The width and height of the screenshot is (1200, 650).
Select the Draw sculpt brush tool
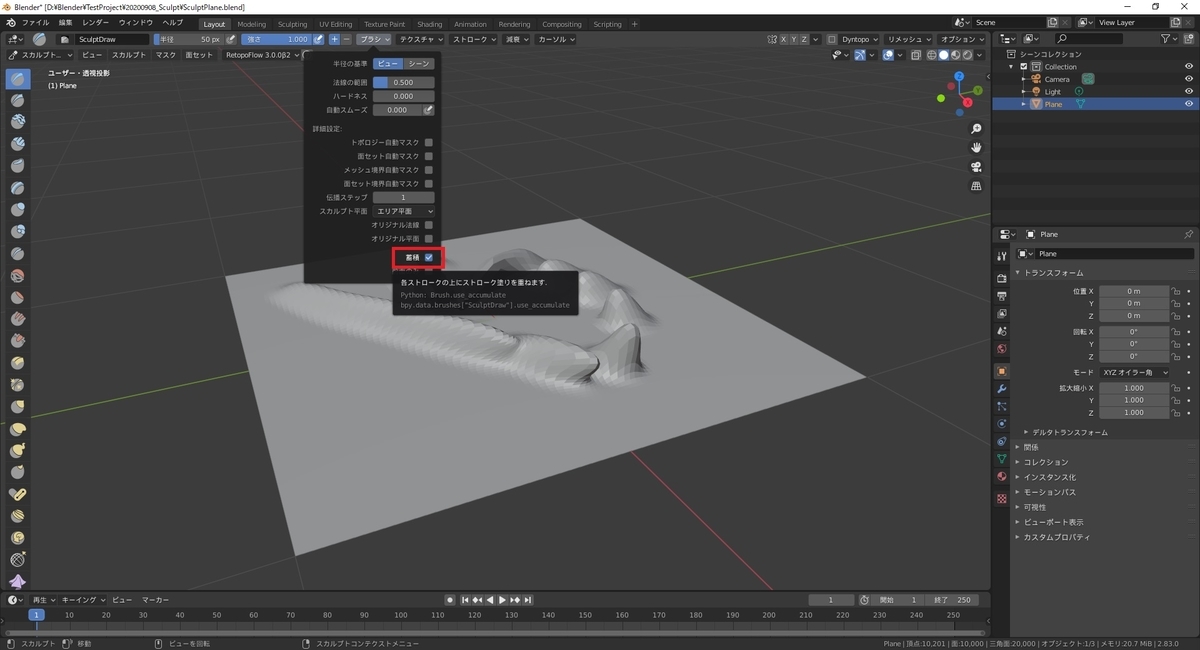(17, 79)
